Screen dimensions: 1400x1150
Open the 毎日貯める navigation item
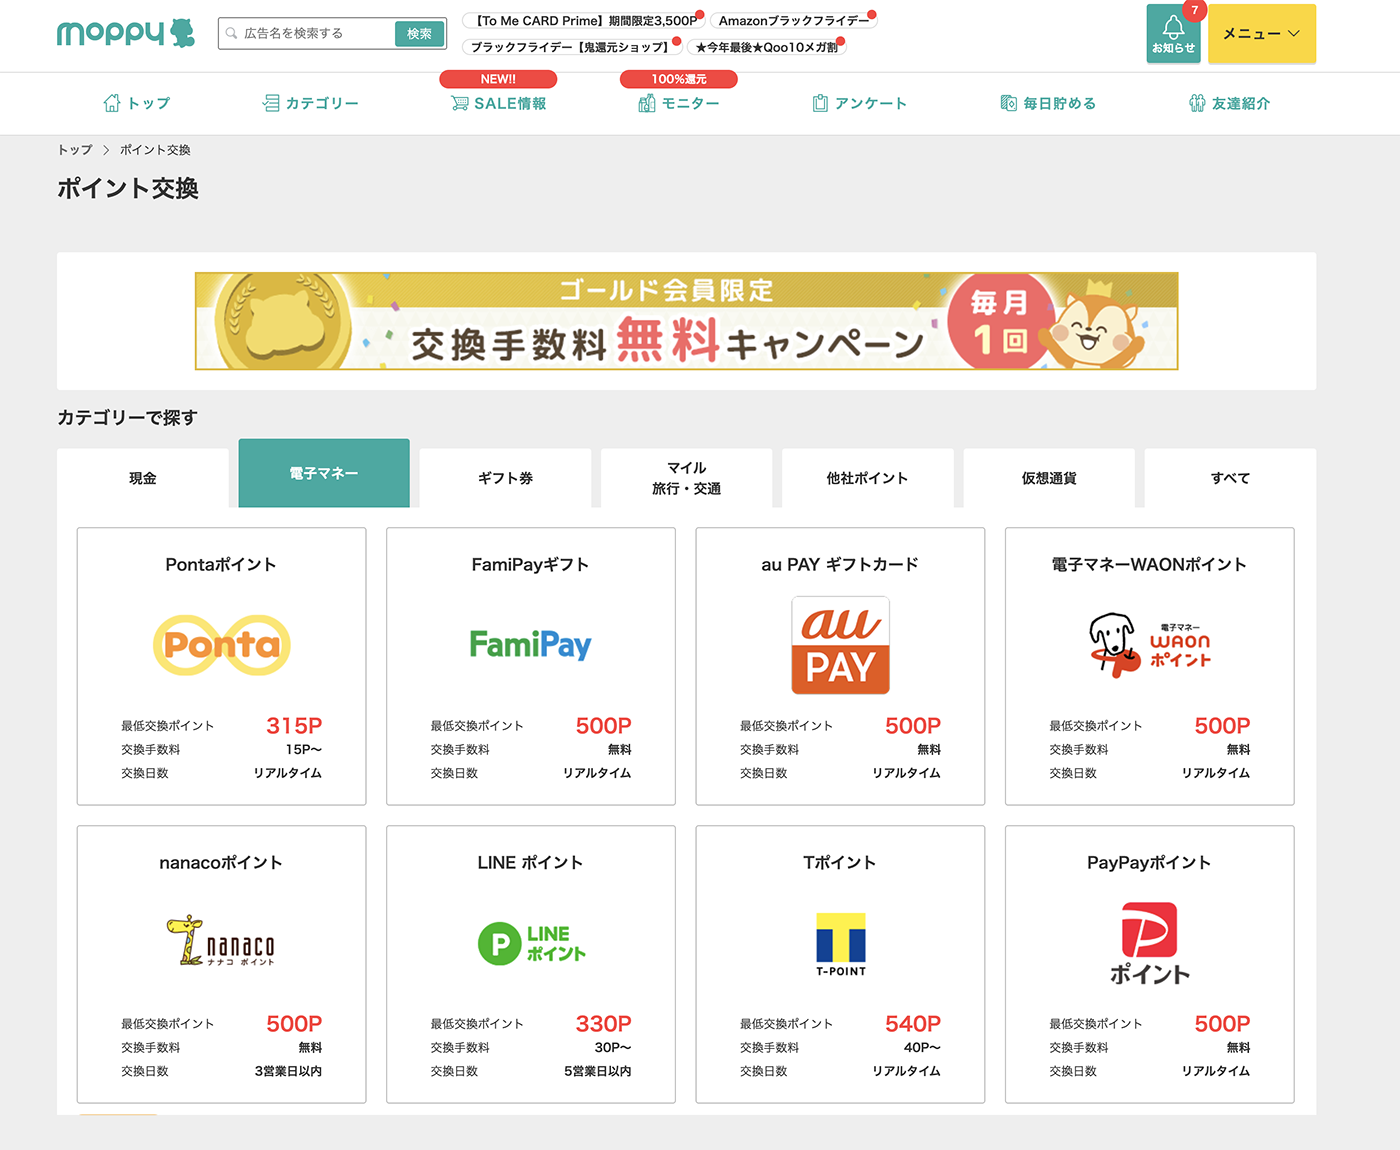pos(1048,103)
